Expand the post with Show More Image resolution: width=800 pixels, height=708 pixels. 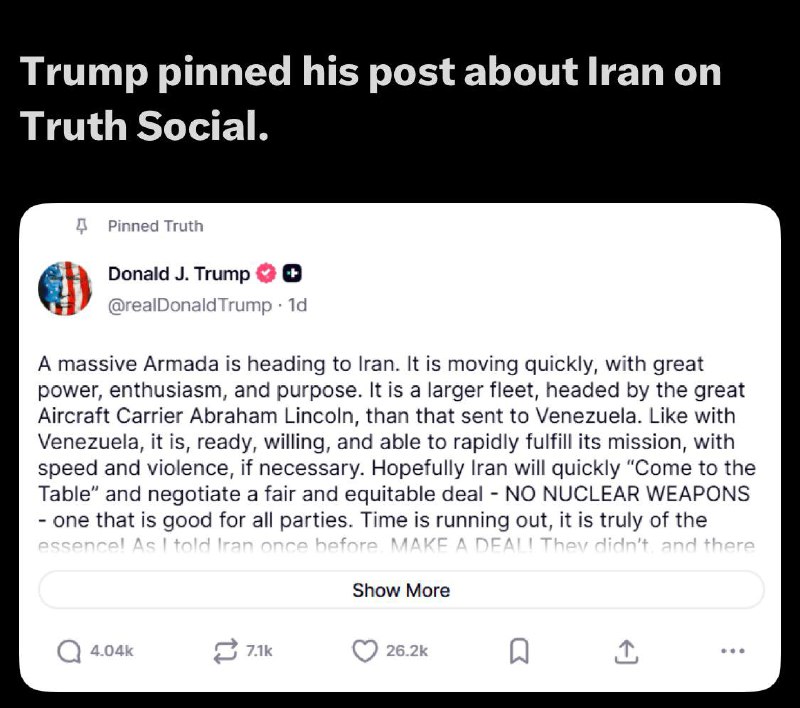tap(400, 590)
